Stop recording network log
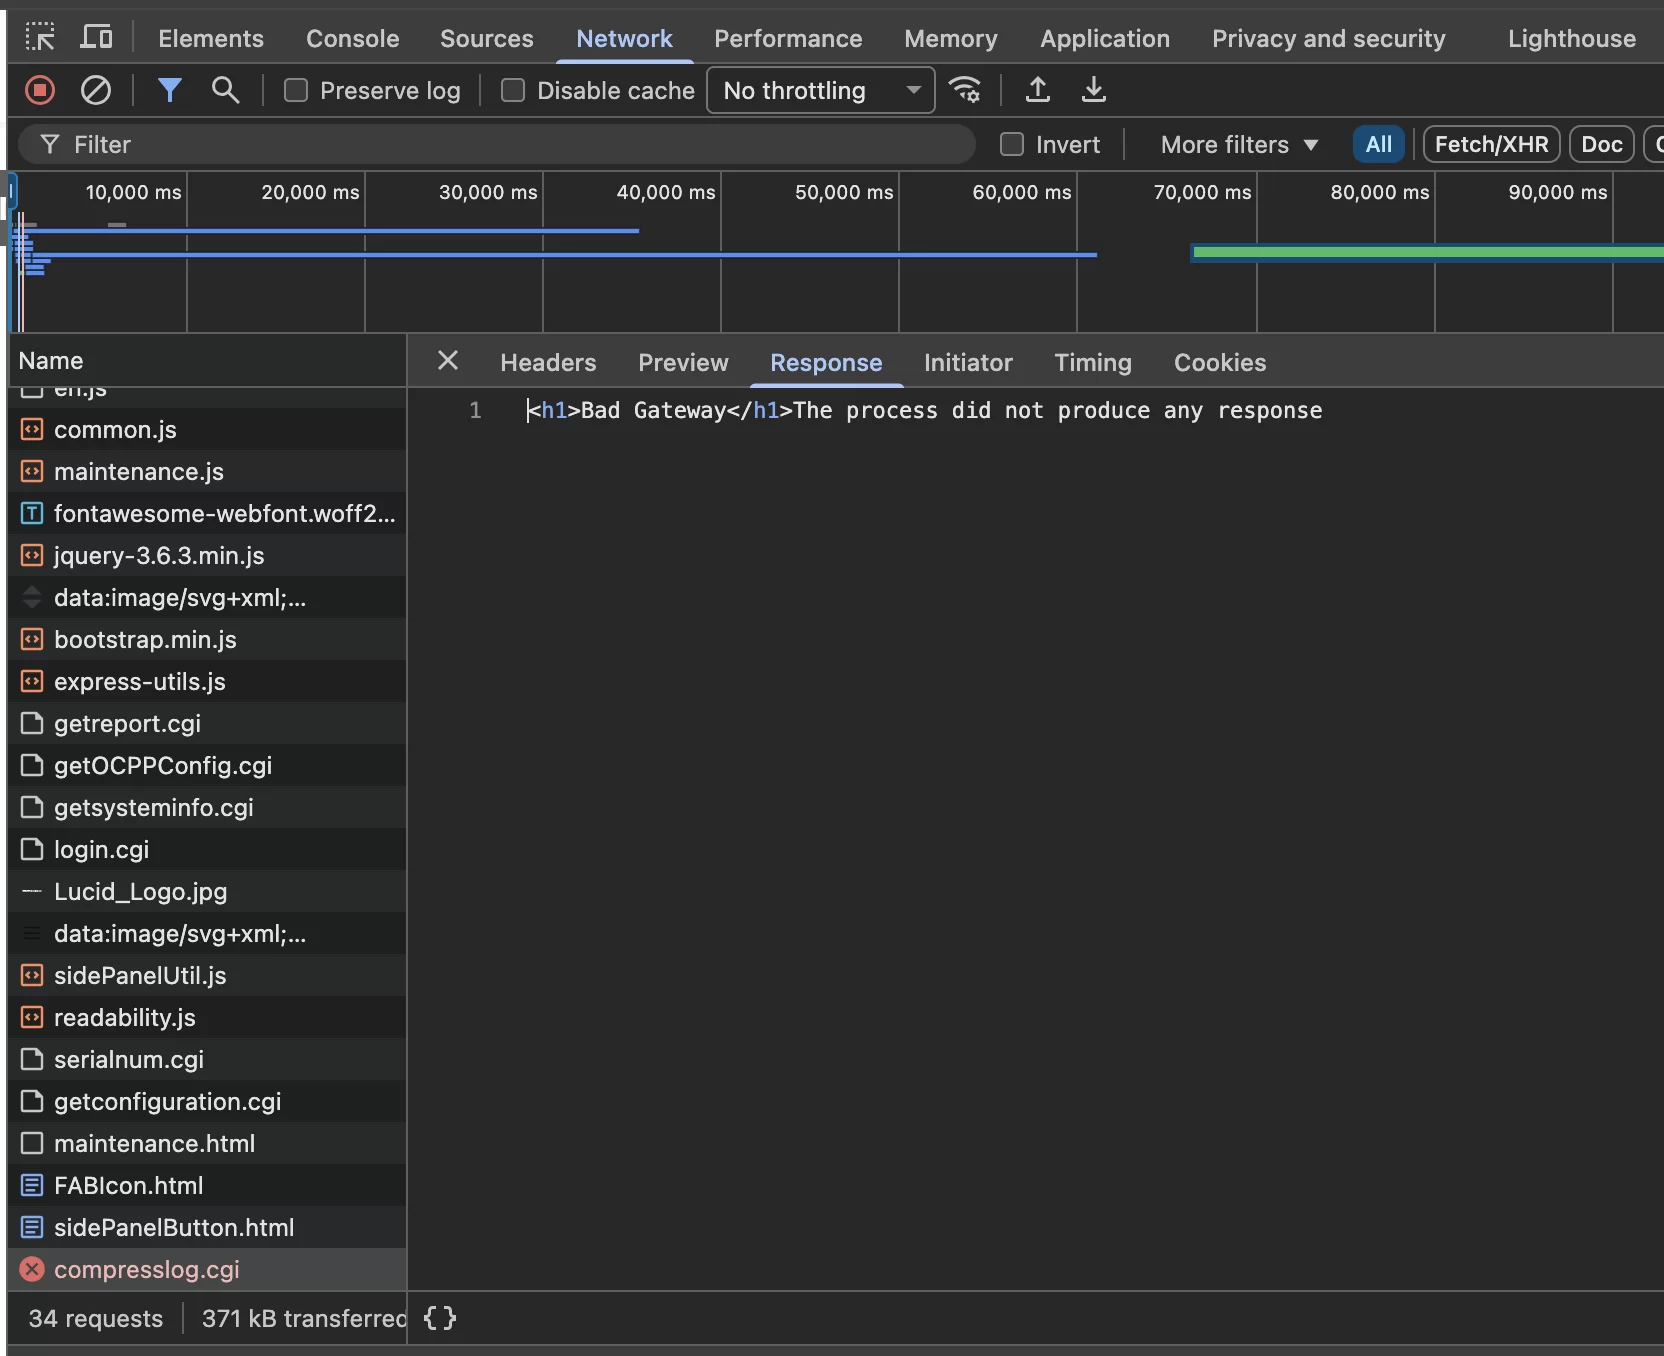 [40, 90]
